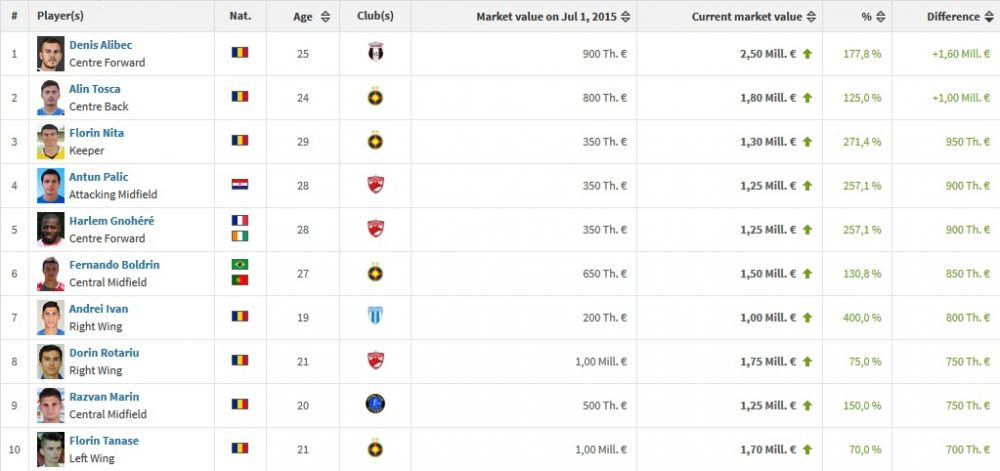Click Dorin Rotariu's Dinamo club crest
Viewport: 1000px width, 471px height.
[x=375, y=360]
